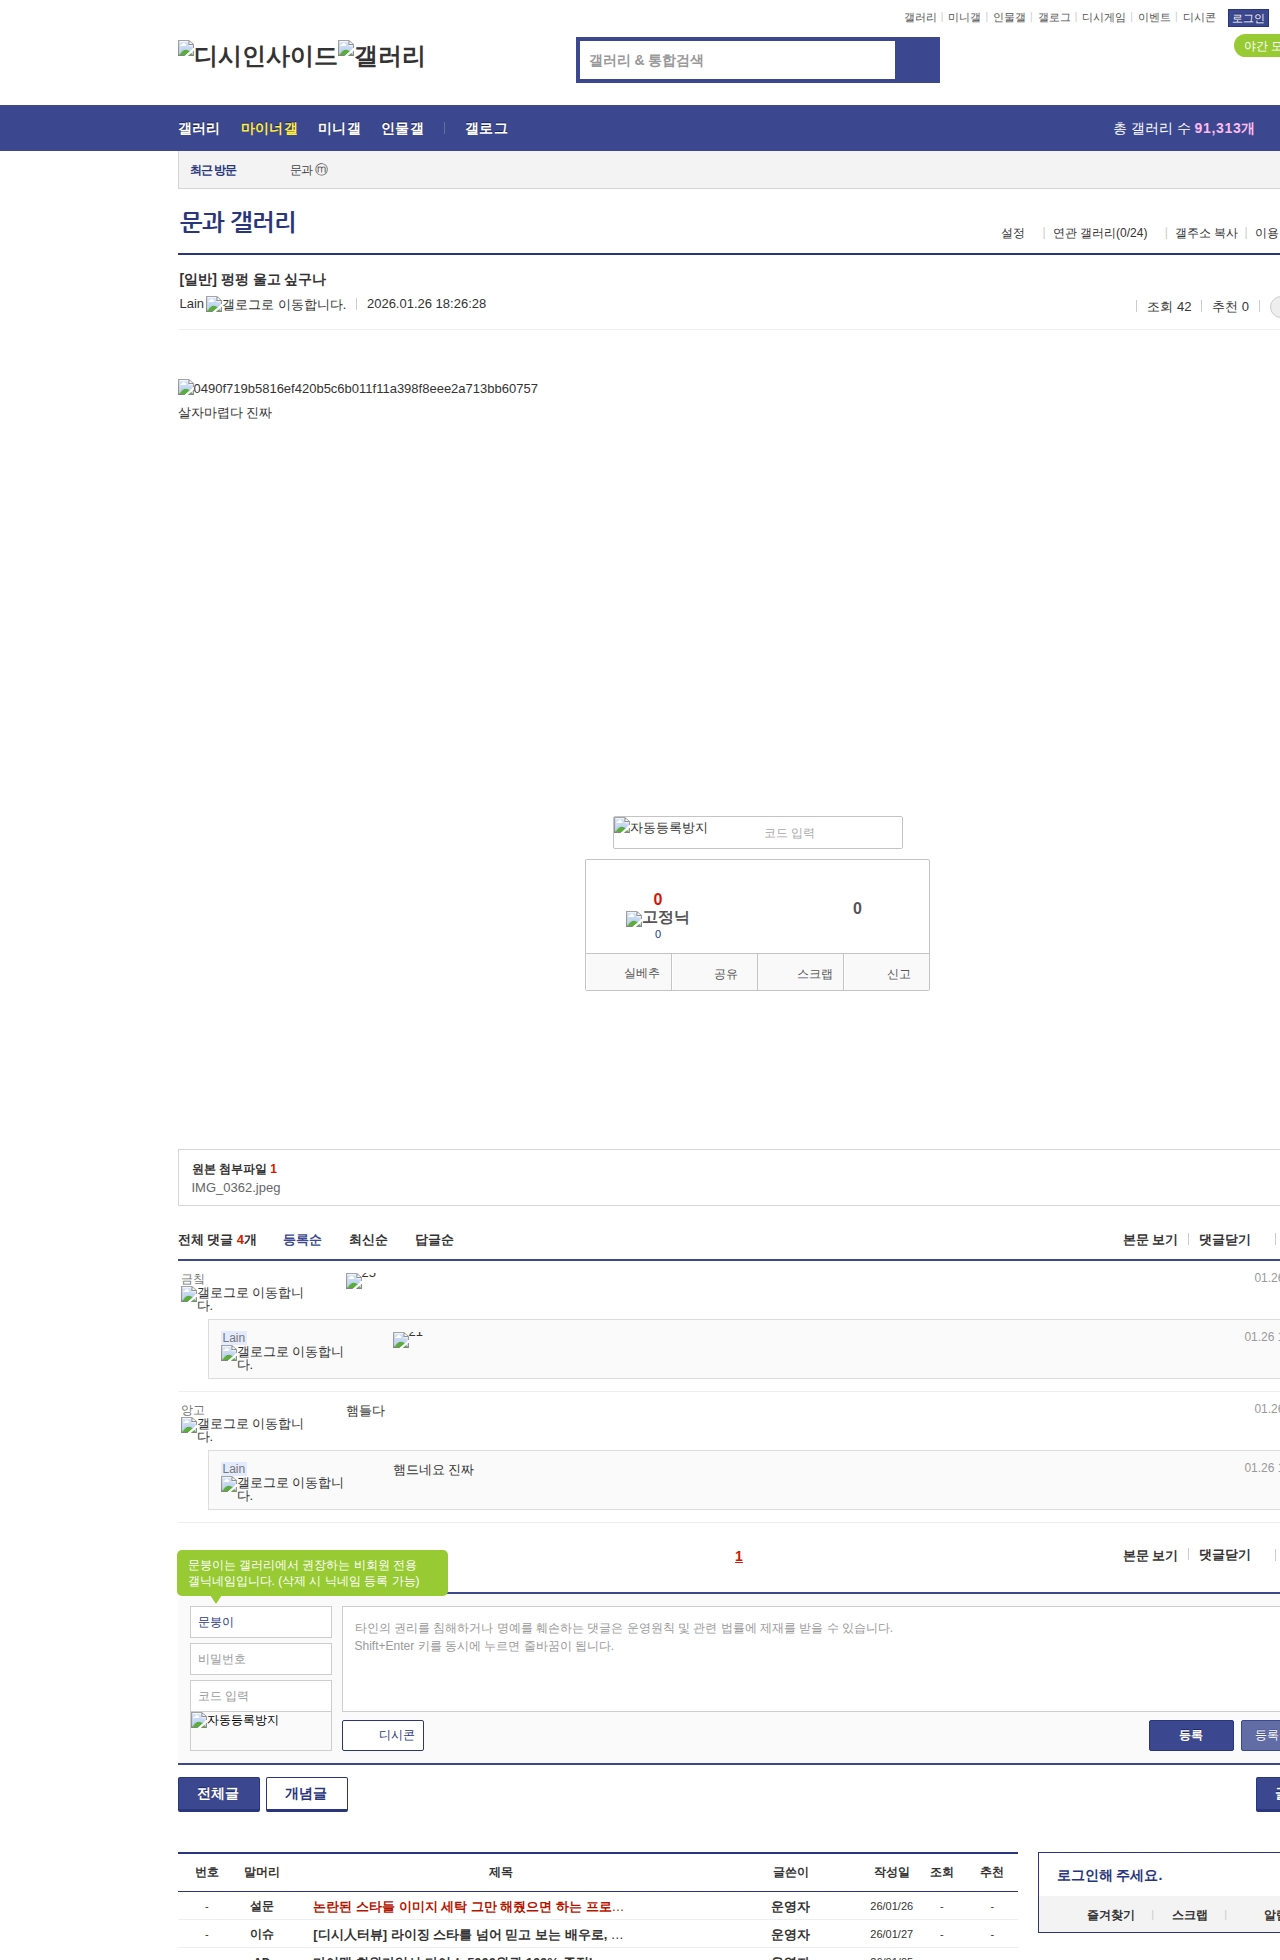Click the small 갤러리 link in the top utility menu
Viewport: 1280px width, 1960px height.
click(920, 18)
